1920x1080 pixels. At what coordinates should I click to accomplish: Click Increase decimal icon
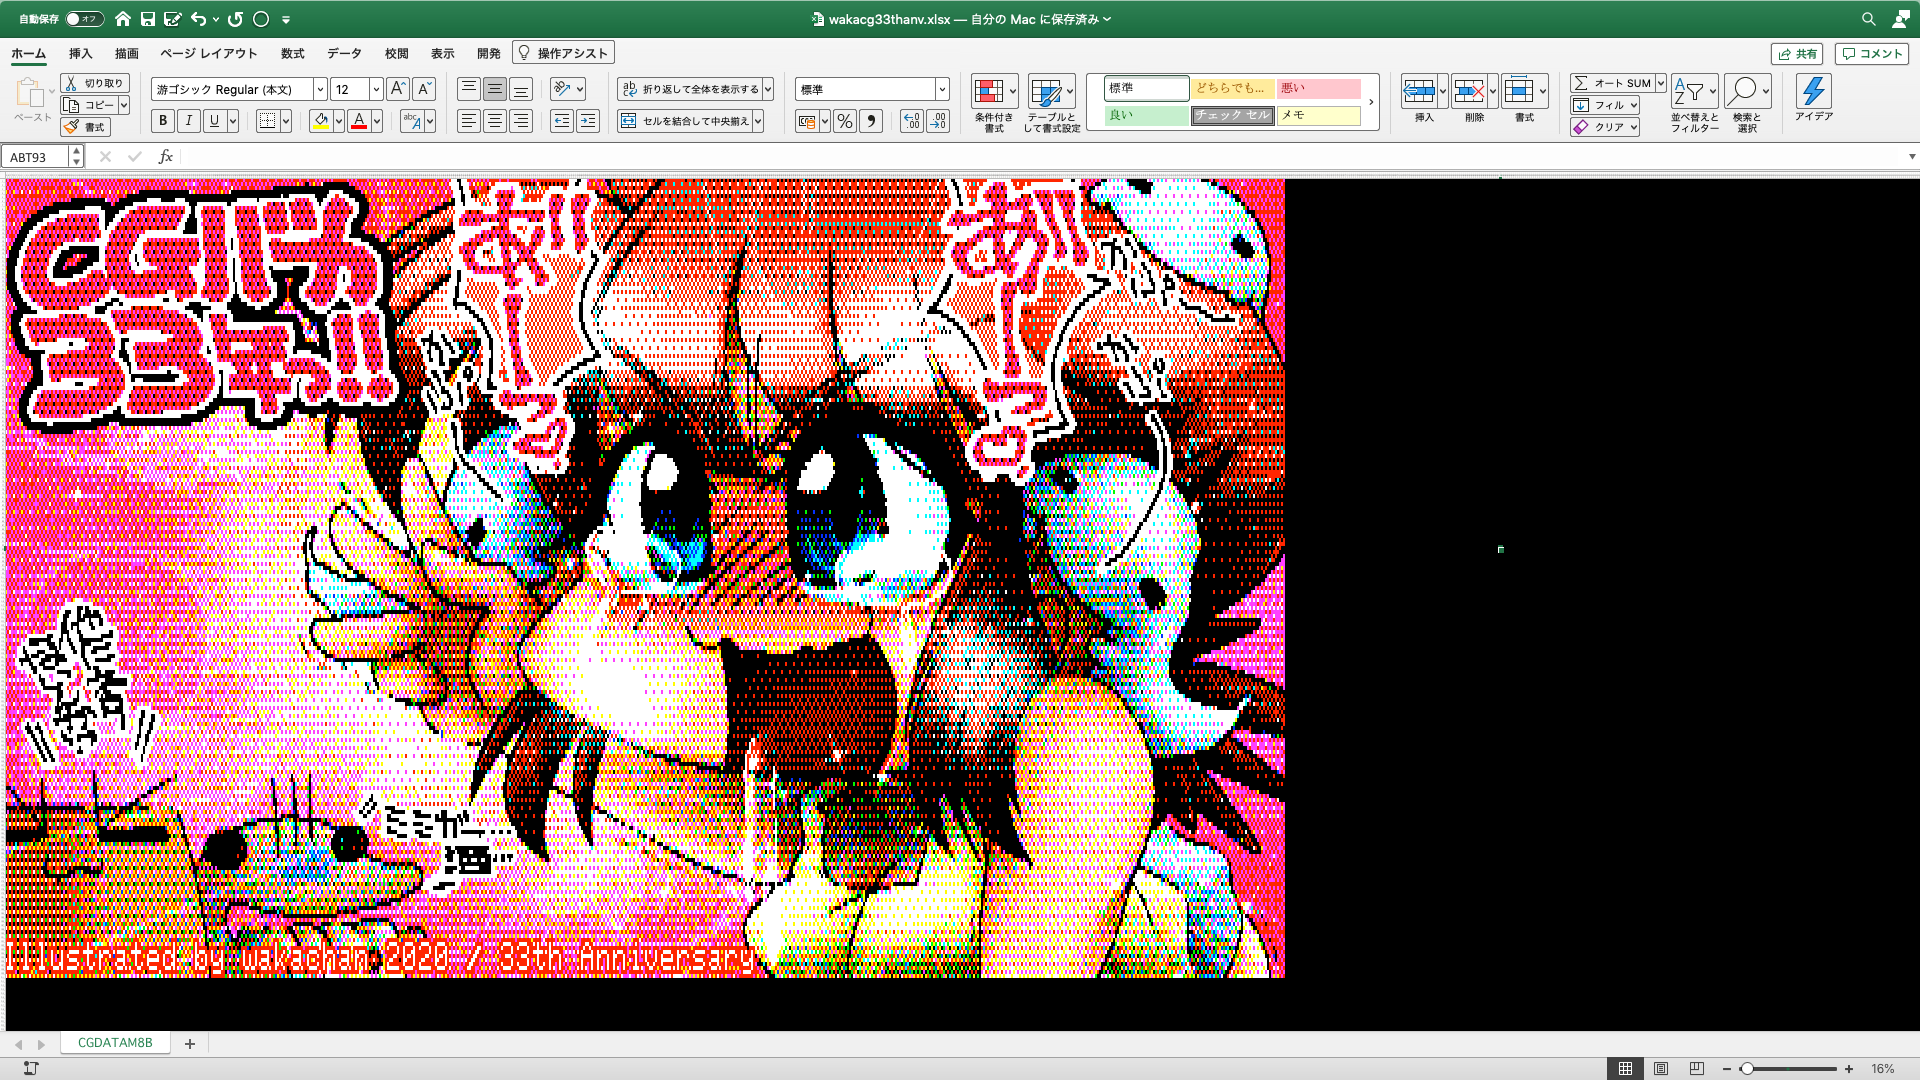(911, 121)
